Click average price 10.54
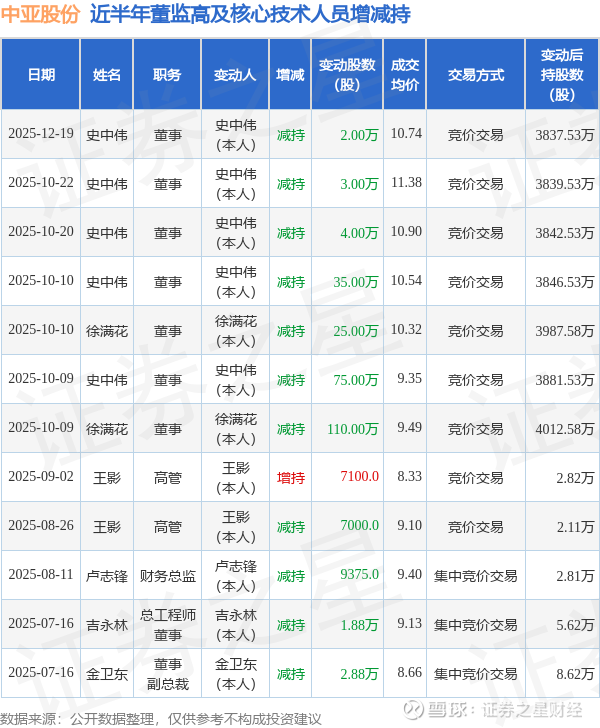The width and height of the screenshot is (600, 728). pos(406,281)
